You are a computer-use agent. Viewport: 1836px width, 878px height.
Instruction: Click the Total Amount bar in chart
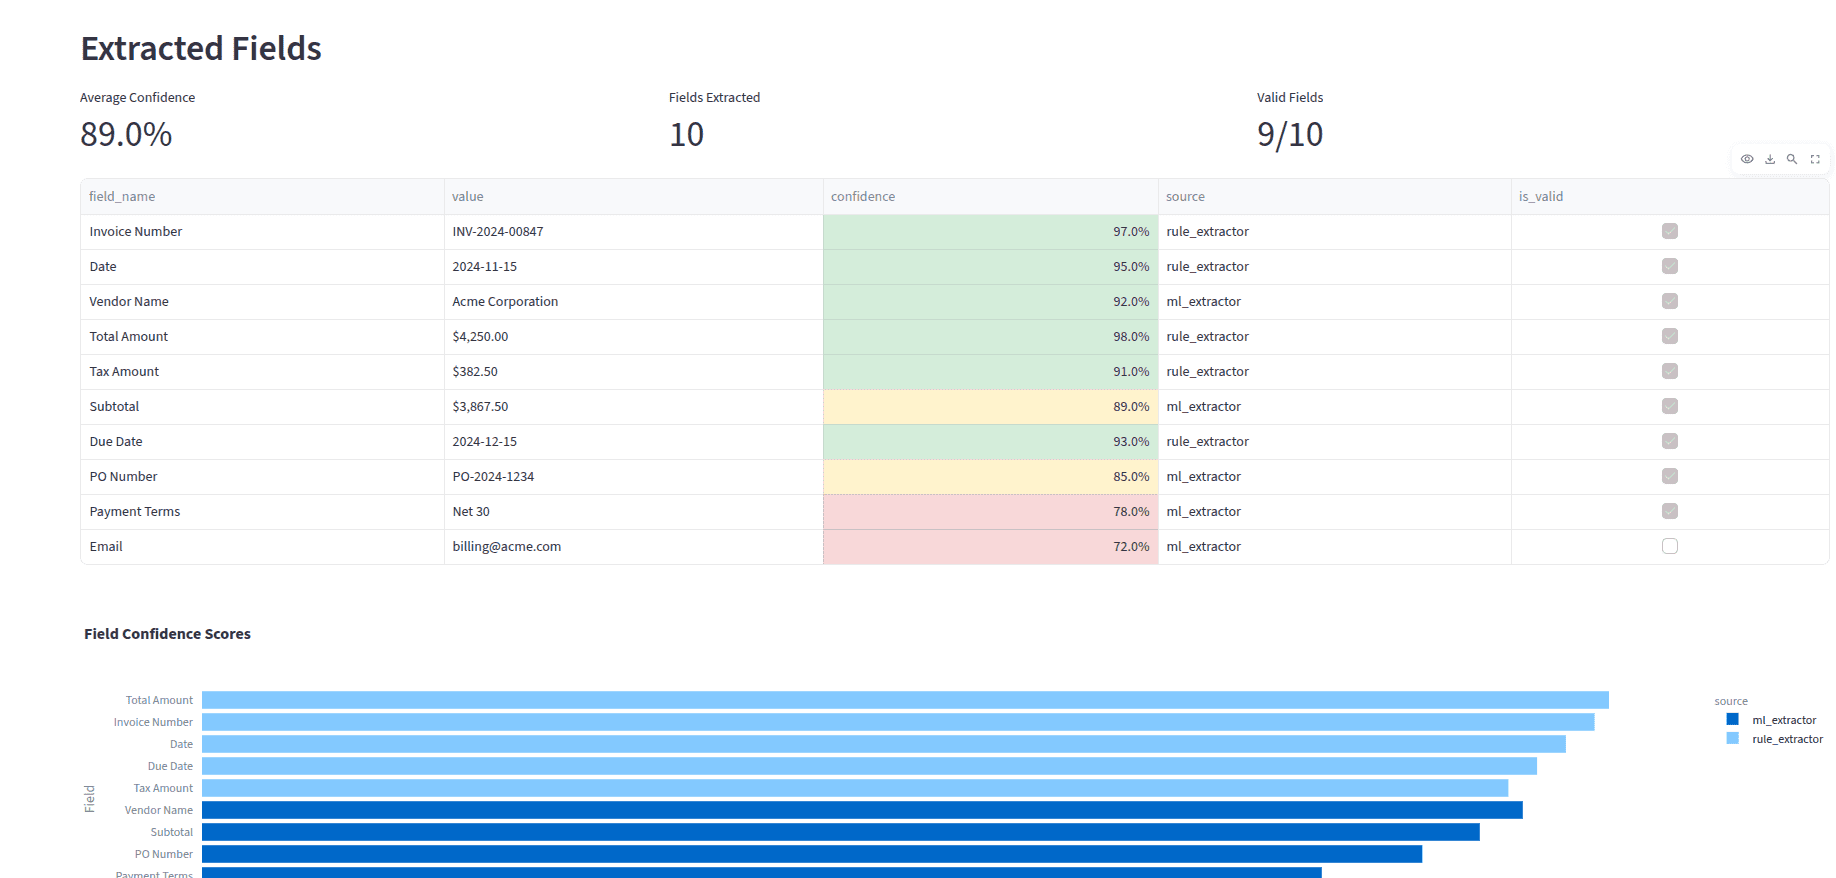(904, 700)
